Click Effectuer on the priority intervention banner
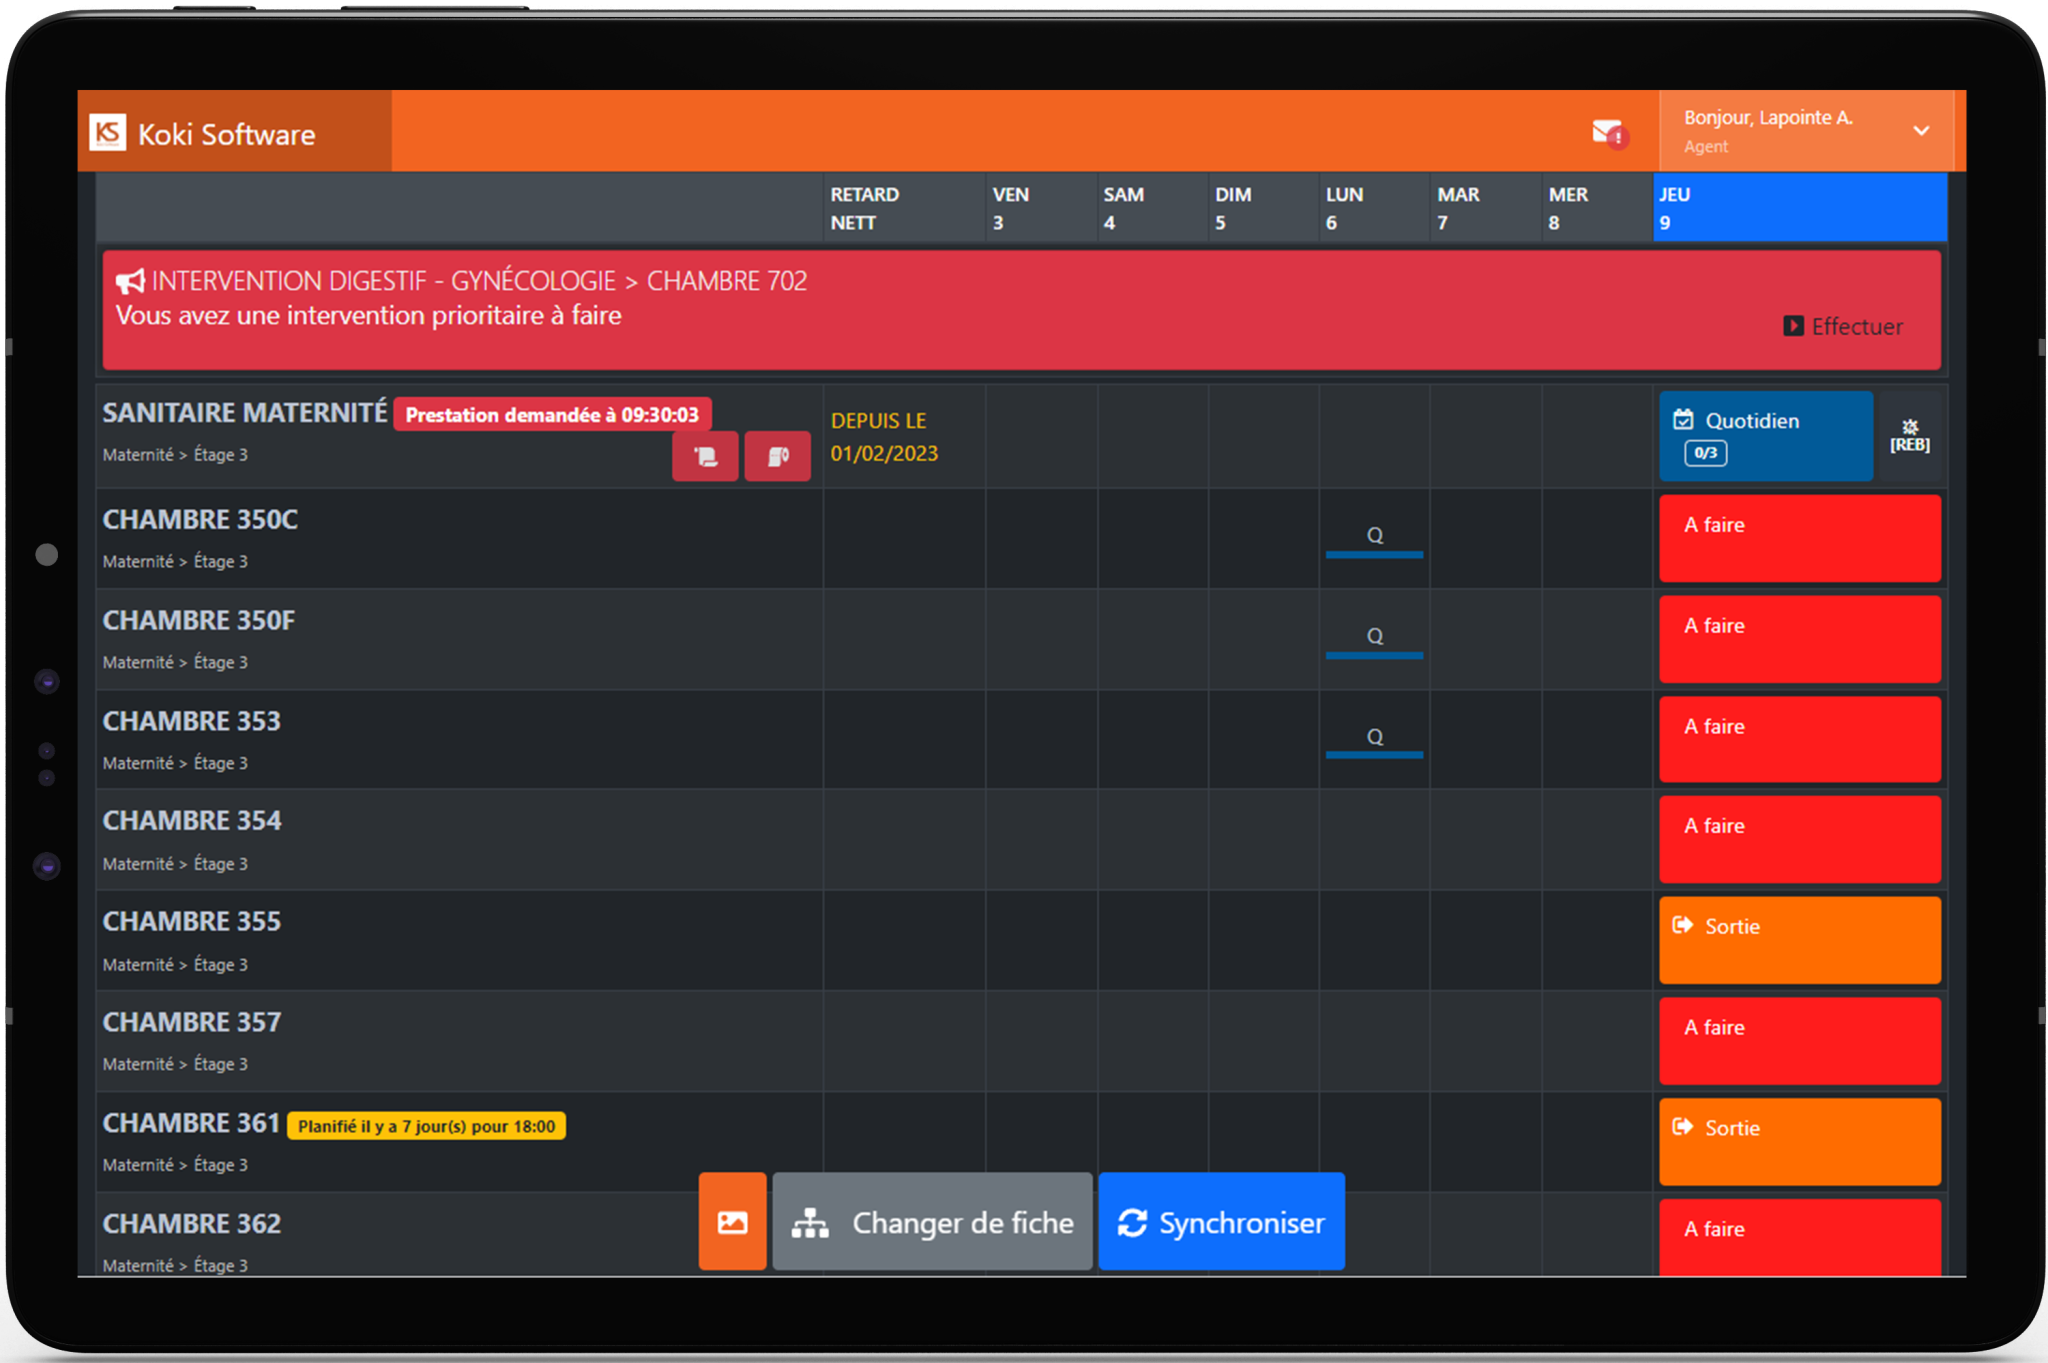 pyautogui.click(x=1843, y=326)
